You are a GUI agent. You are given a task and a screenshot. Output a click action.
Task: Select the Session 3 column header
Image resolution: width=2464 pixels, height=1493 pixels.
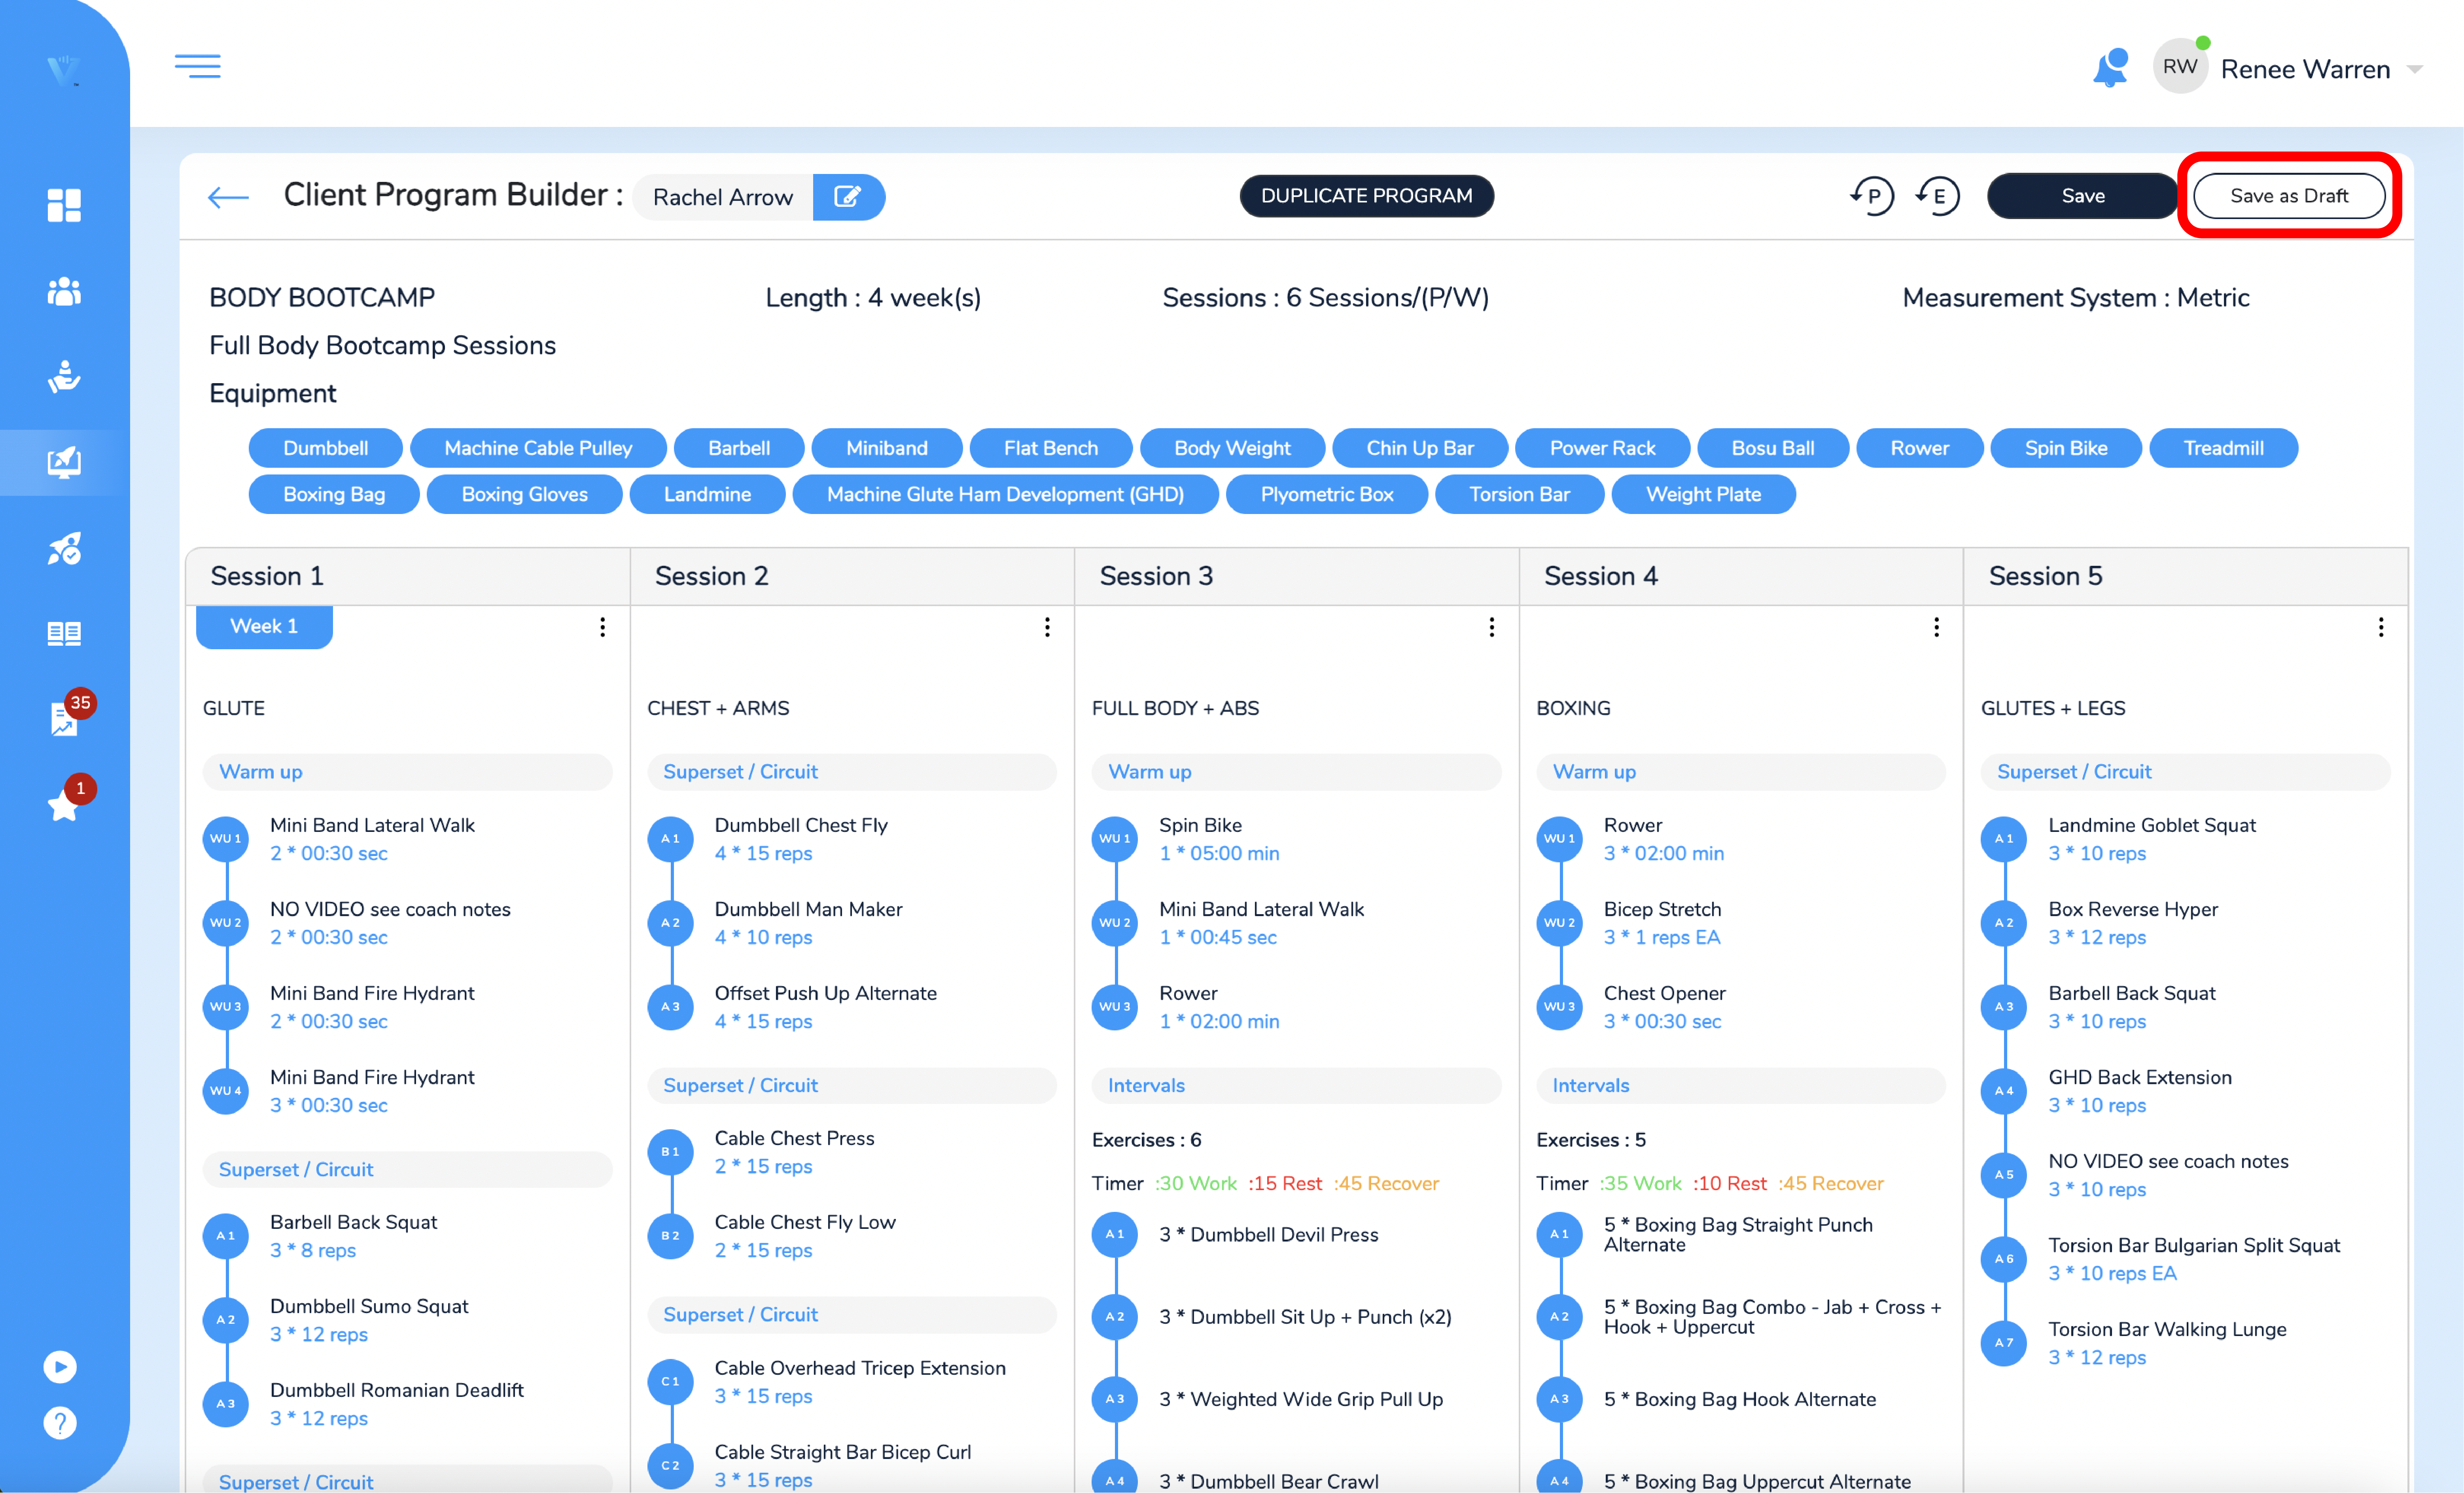point(1297,576)
